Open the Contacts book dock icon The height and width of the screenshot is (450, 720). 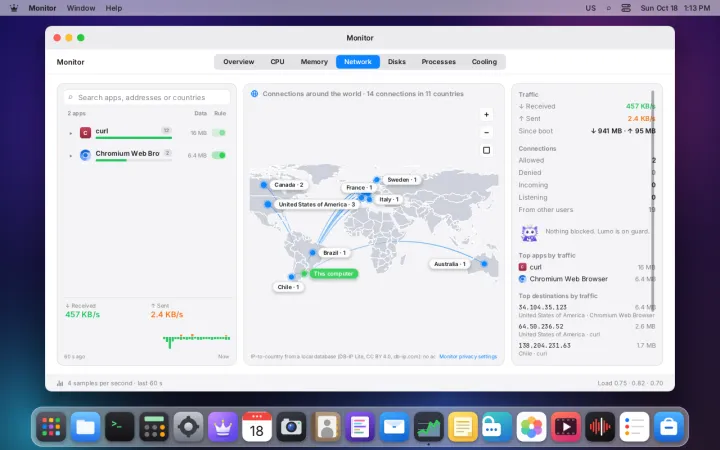pyautogui.click(x=326, y=427)
